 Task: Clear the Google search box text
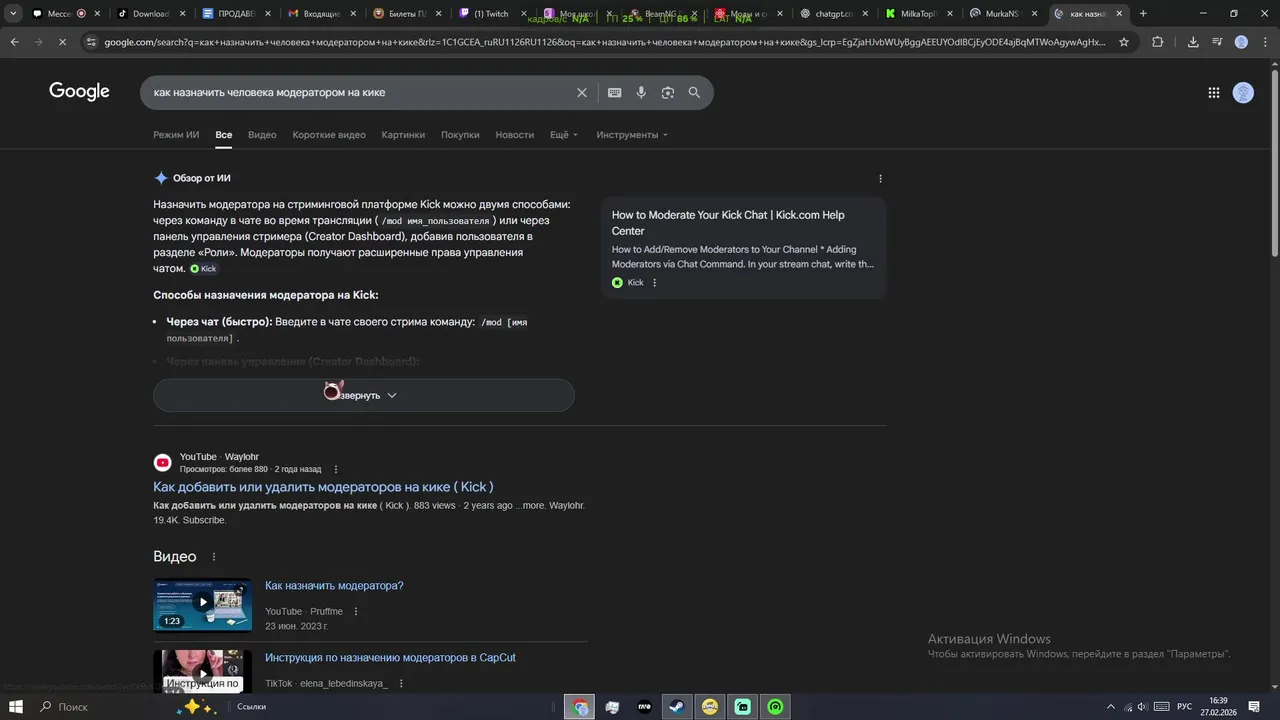pyautogui.click(x=581, y=92)
